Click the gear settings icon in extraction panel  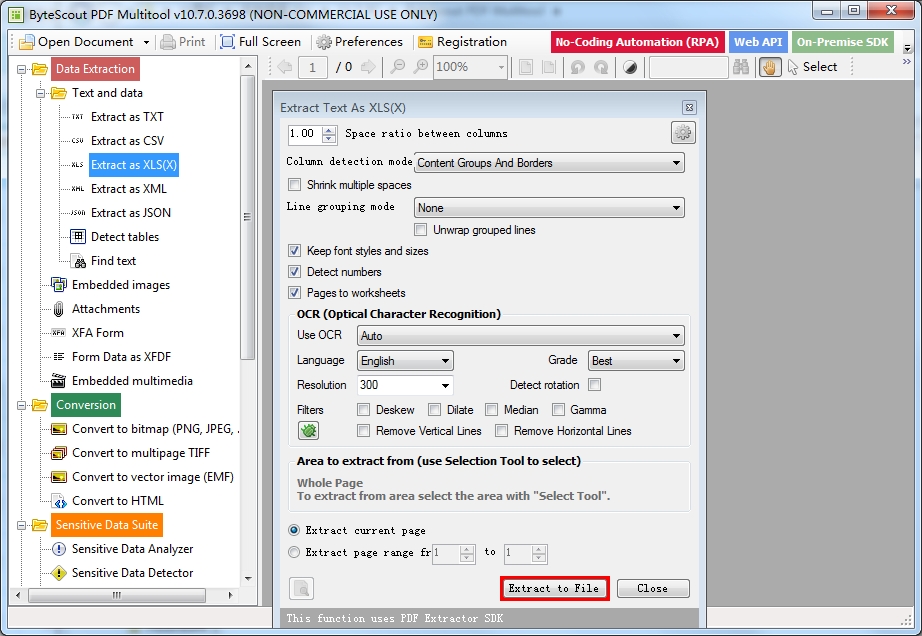[x=683, y=133]
